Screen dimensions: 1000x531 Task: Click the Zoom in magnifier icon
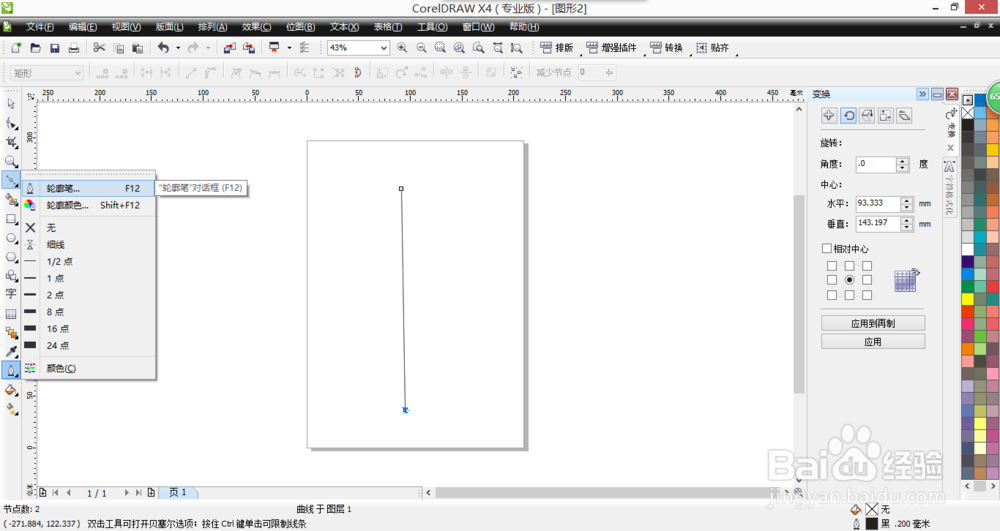[402, 48]
